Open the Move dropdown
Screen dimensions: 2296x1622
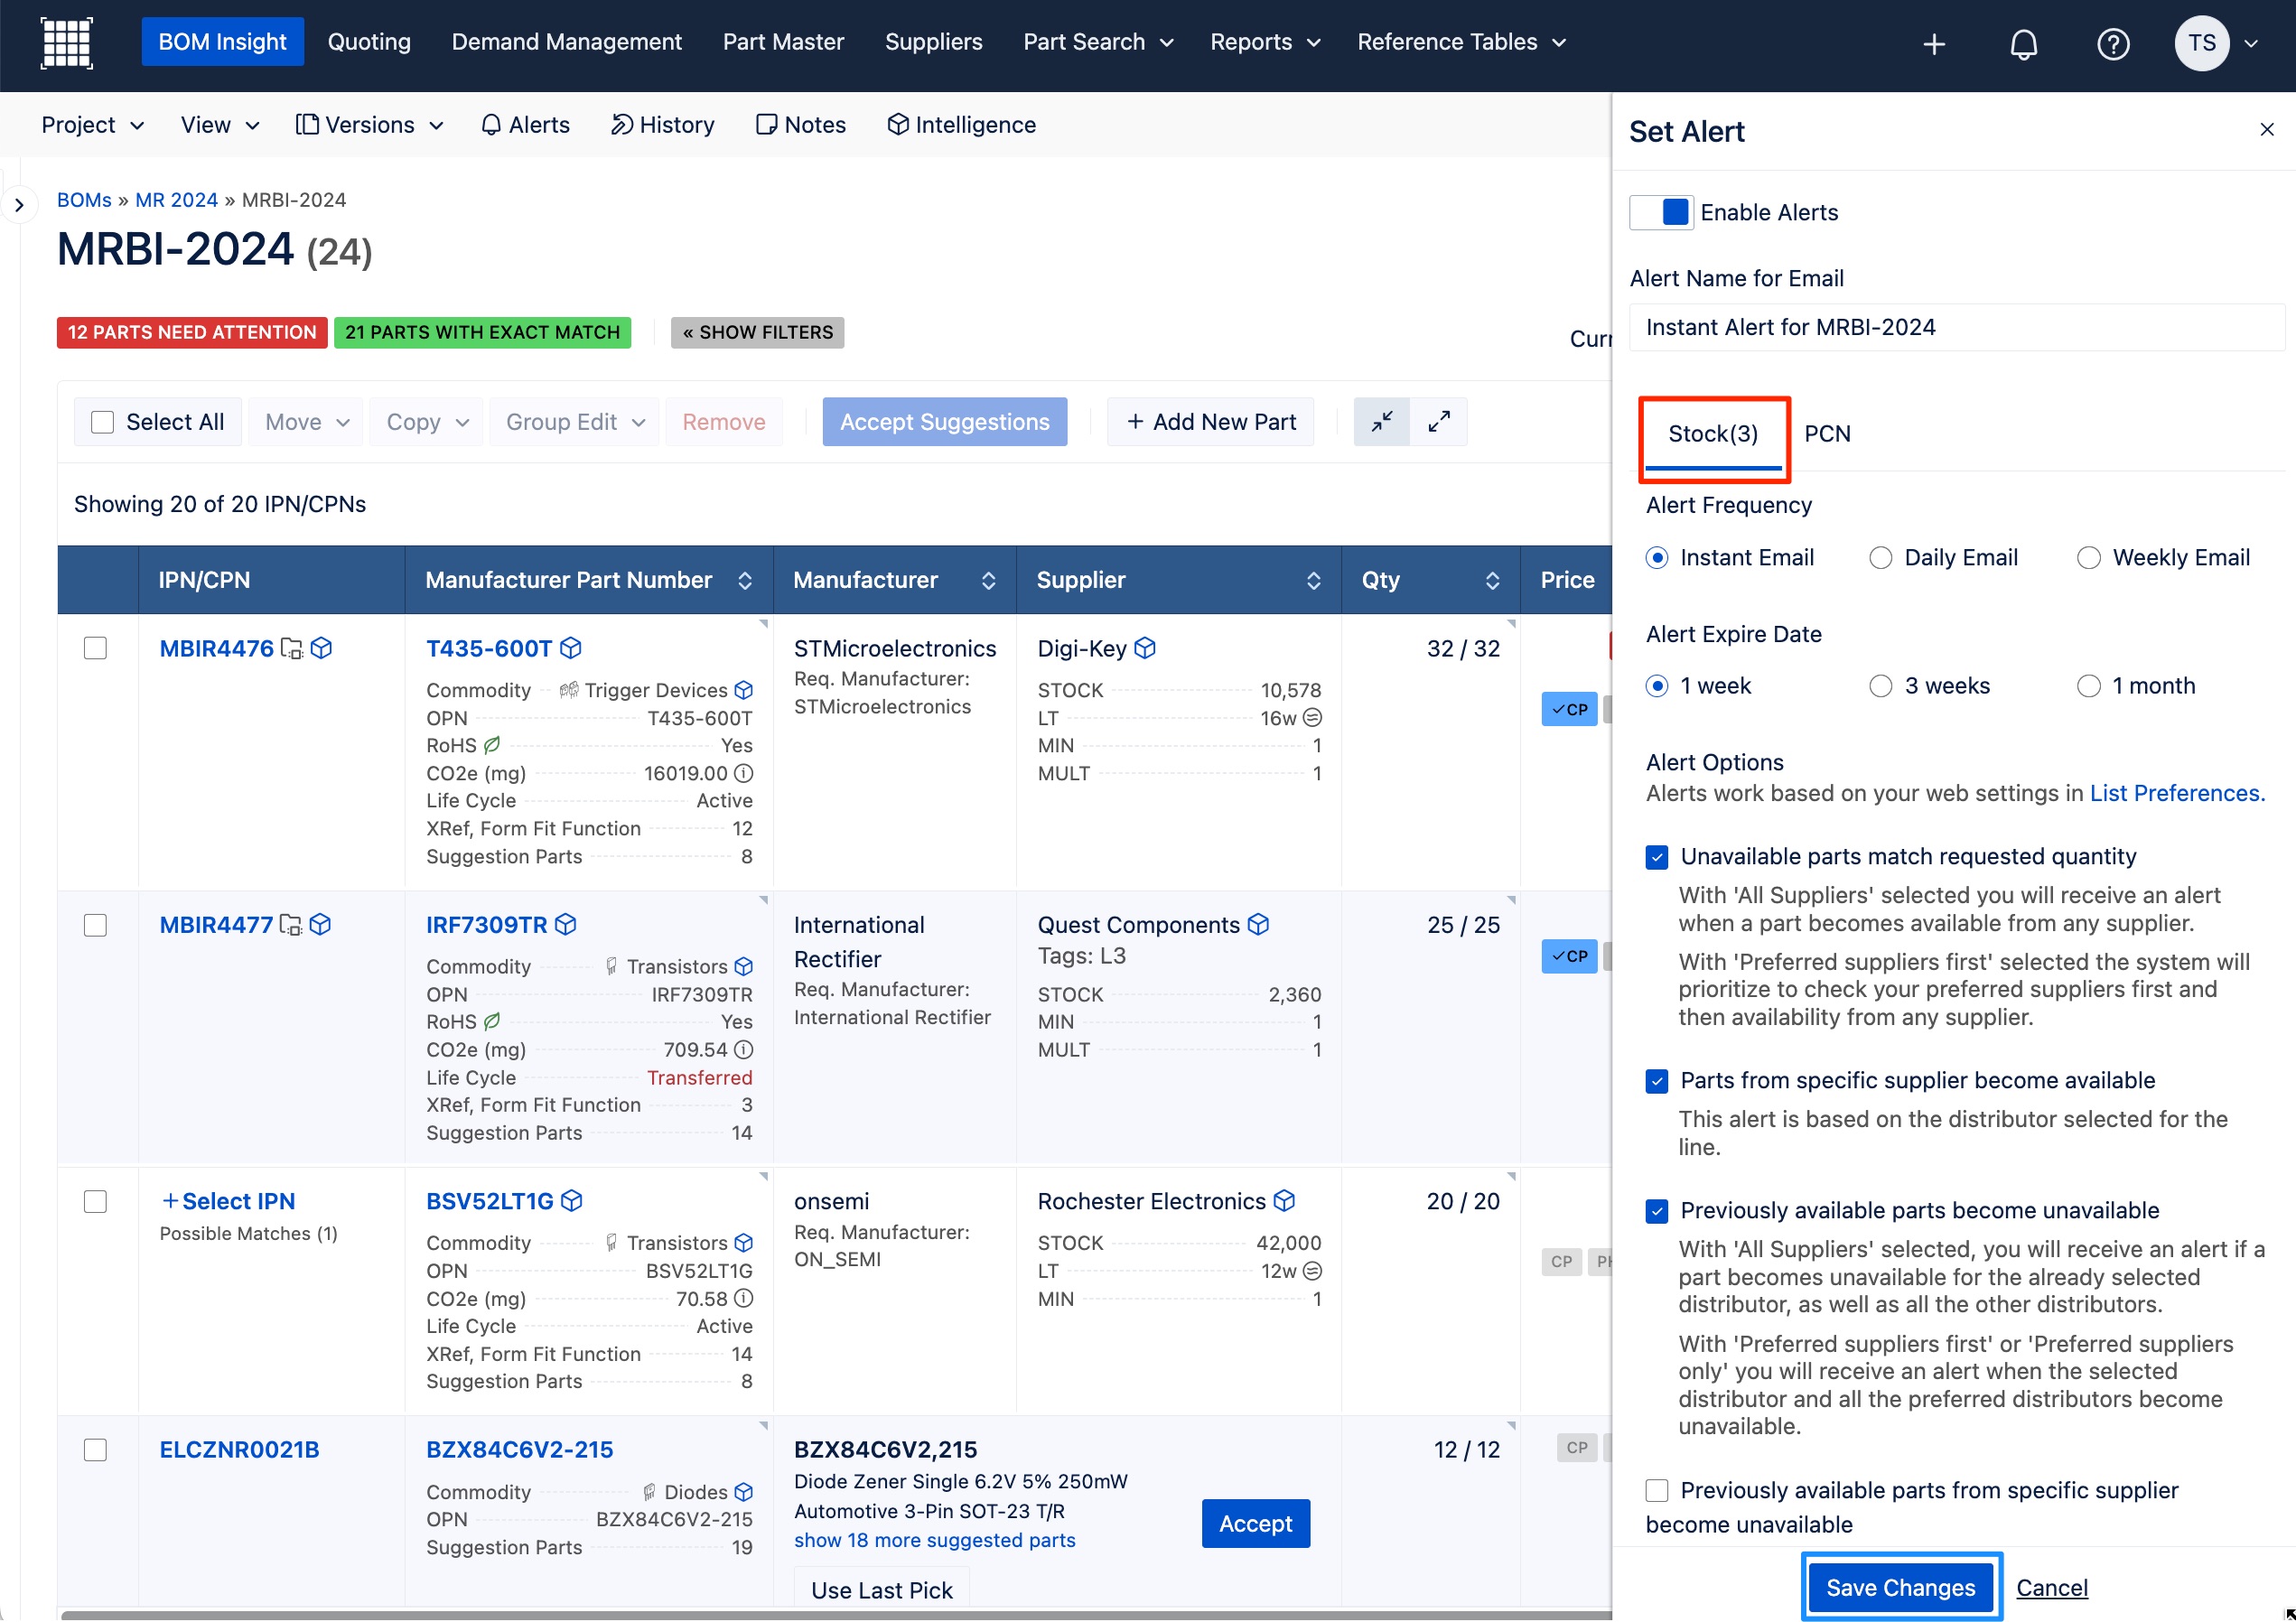(x=306, y=422)
